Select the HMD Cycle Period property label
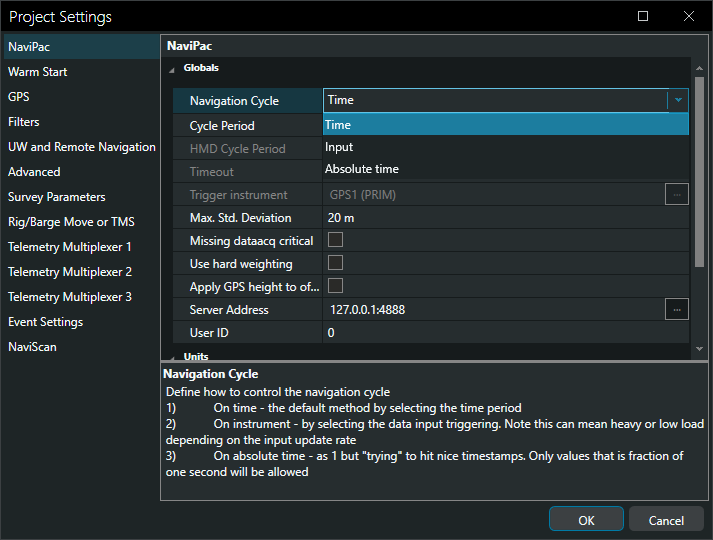 click(248, 149)
